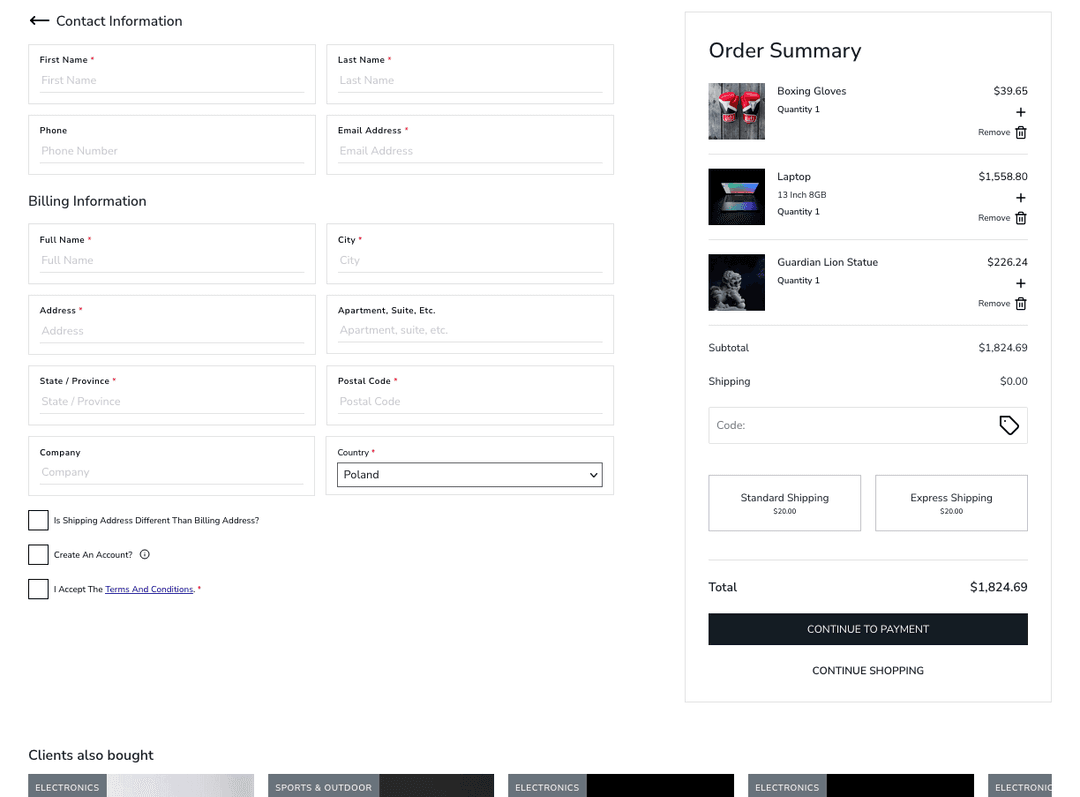Viewport: 1080px width, 797px height.
Task: Click the CONTINUE TO PAYMENT button
Action: point(867,629)
